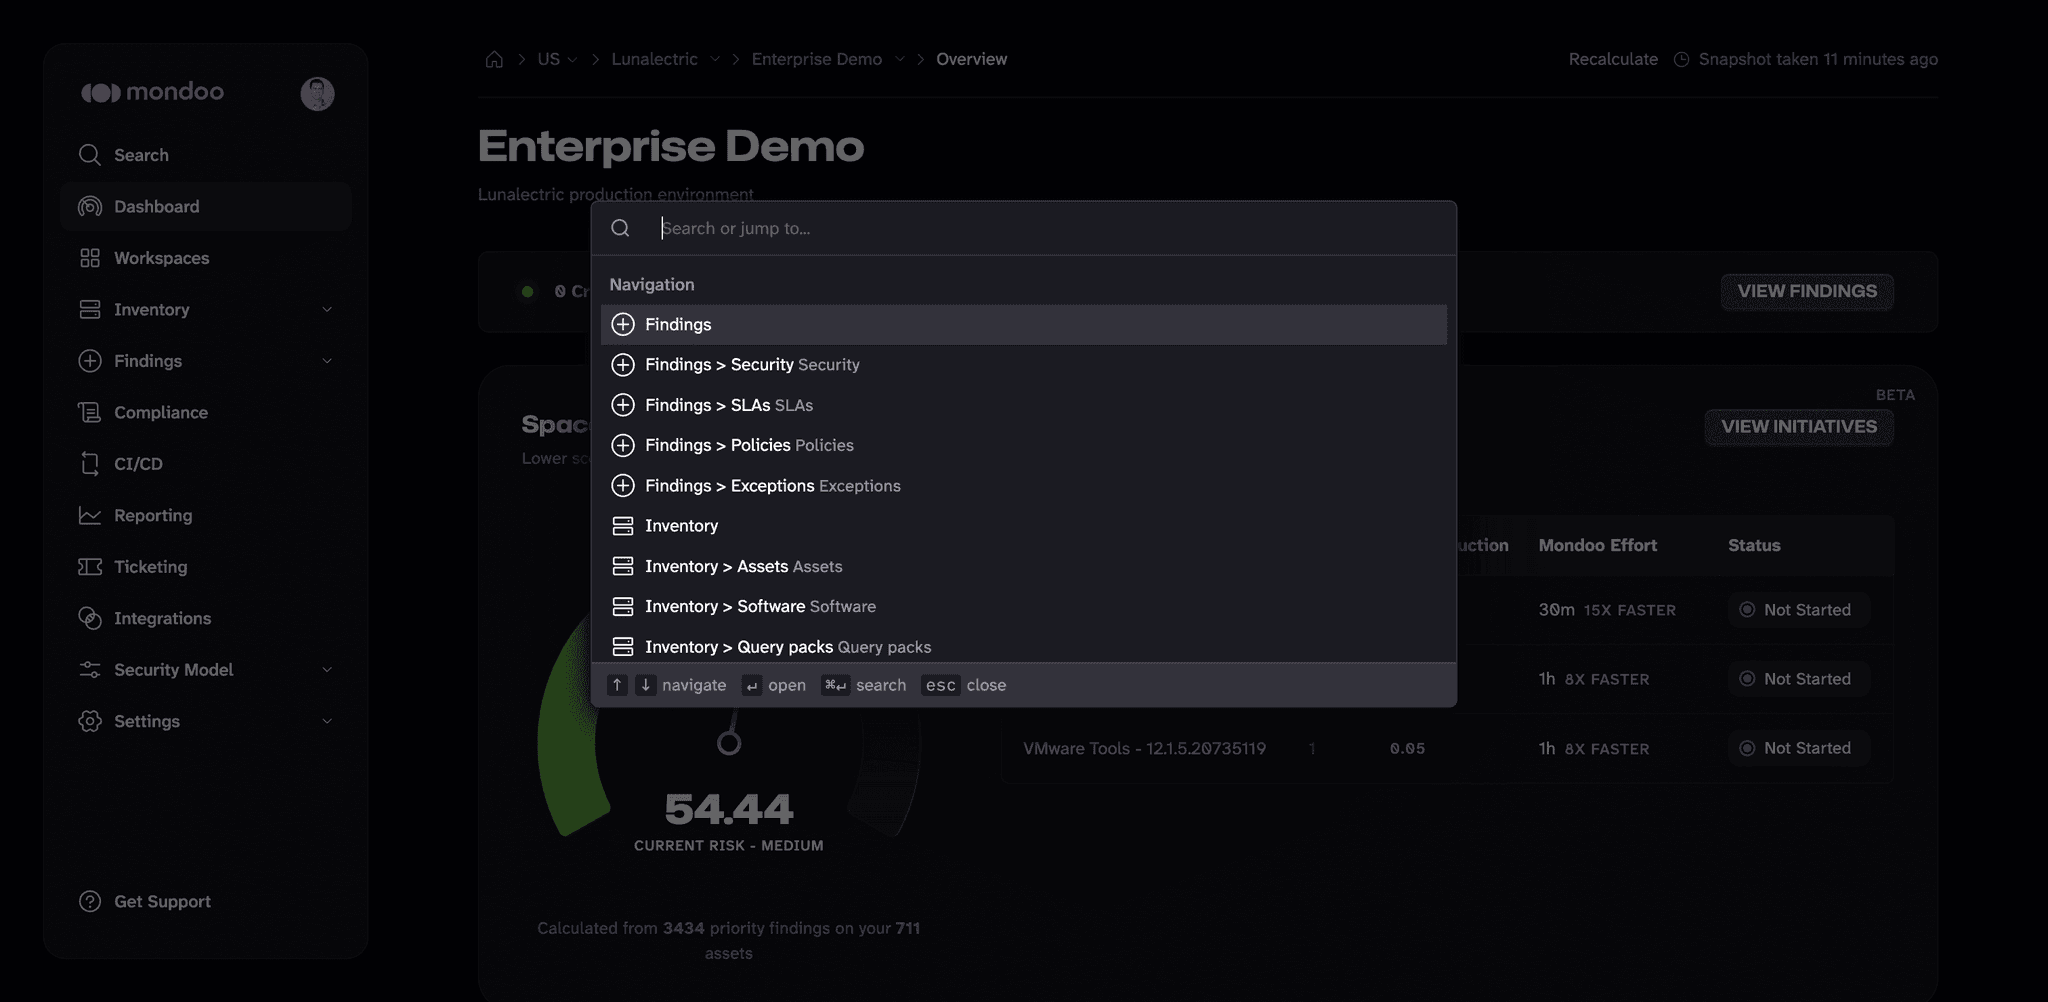This screenshot has width=2048, height=1002.
Task: Click the Recalculate link
Action: (1613, 59)
